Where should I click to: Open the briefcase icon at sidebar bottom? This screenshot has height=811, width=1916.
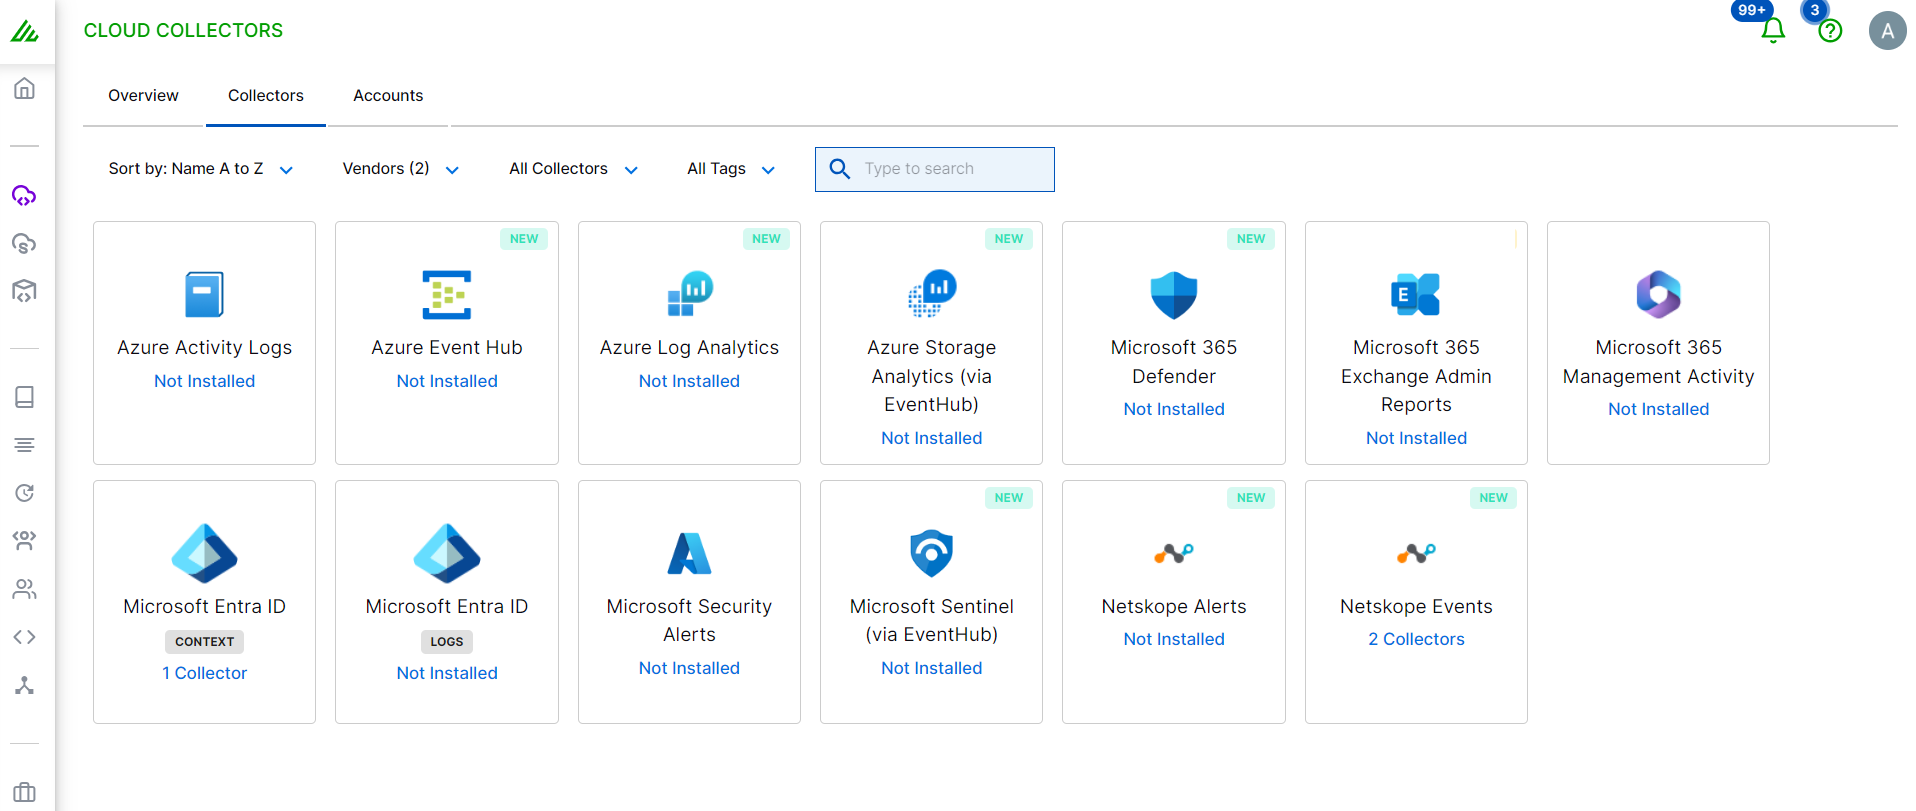[x=25, y=793]
